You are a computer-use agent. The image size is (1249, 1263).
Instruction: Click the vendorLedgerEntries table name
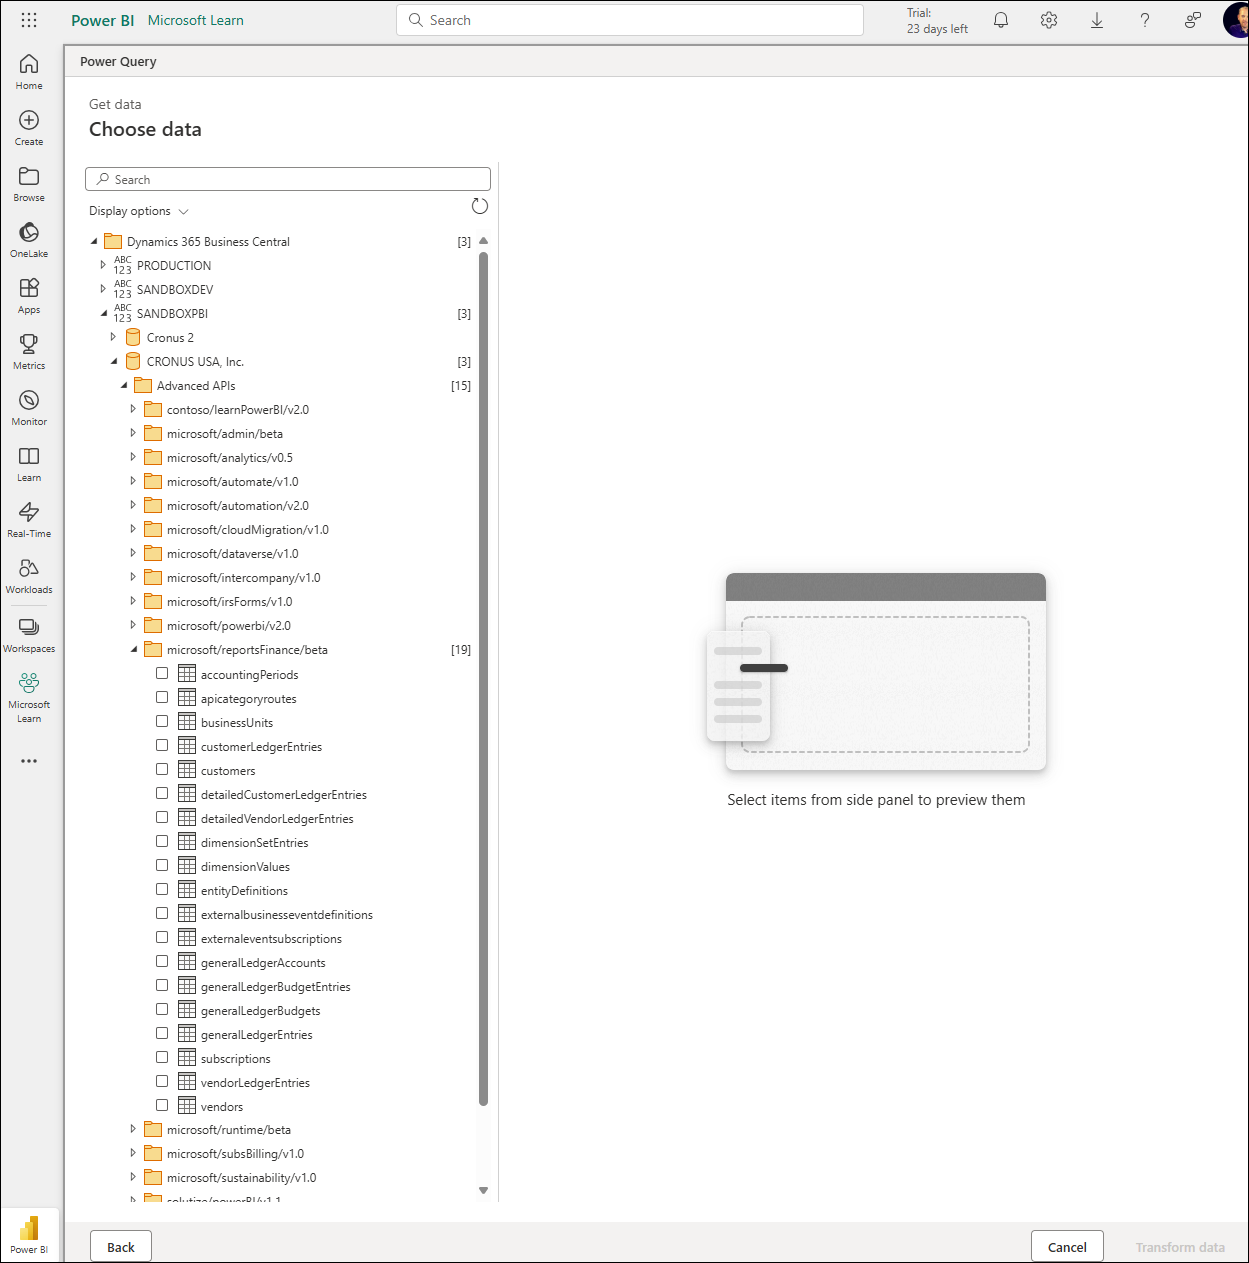(x=255, y=1083)
